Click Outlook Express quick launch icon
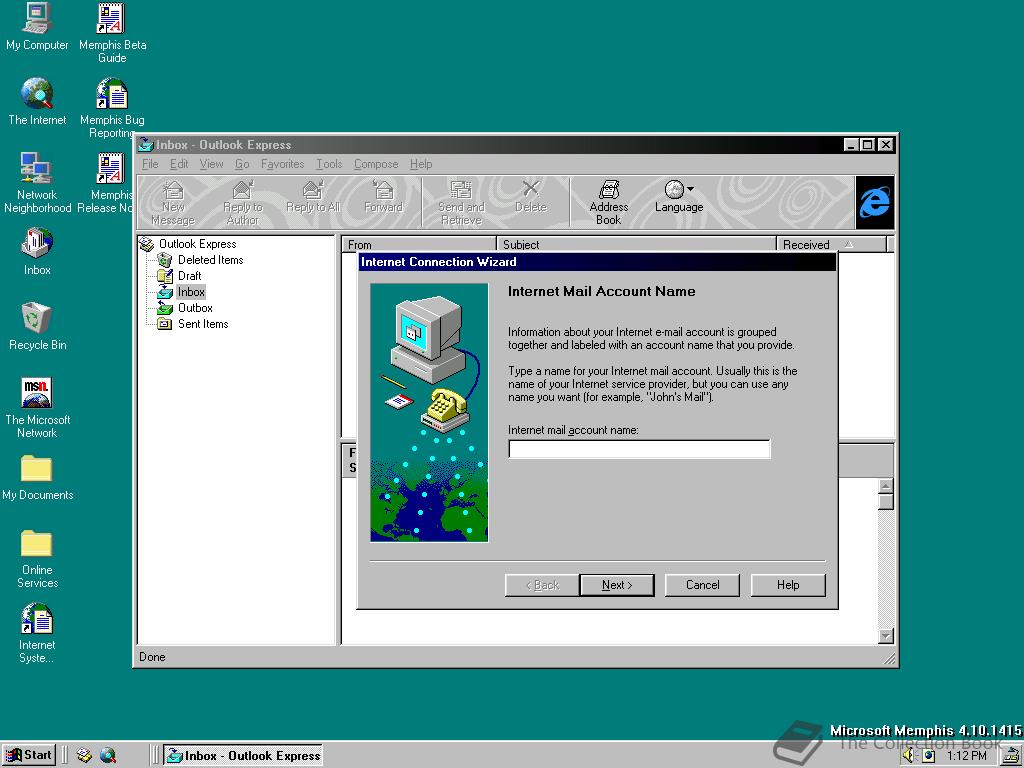This screenshot has width=1024, height=768. 84,756
